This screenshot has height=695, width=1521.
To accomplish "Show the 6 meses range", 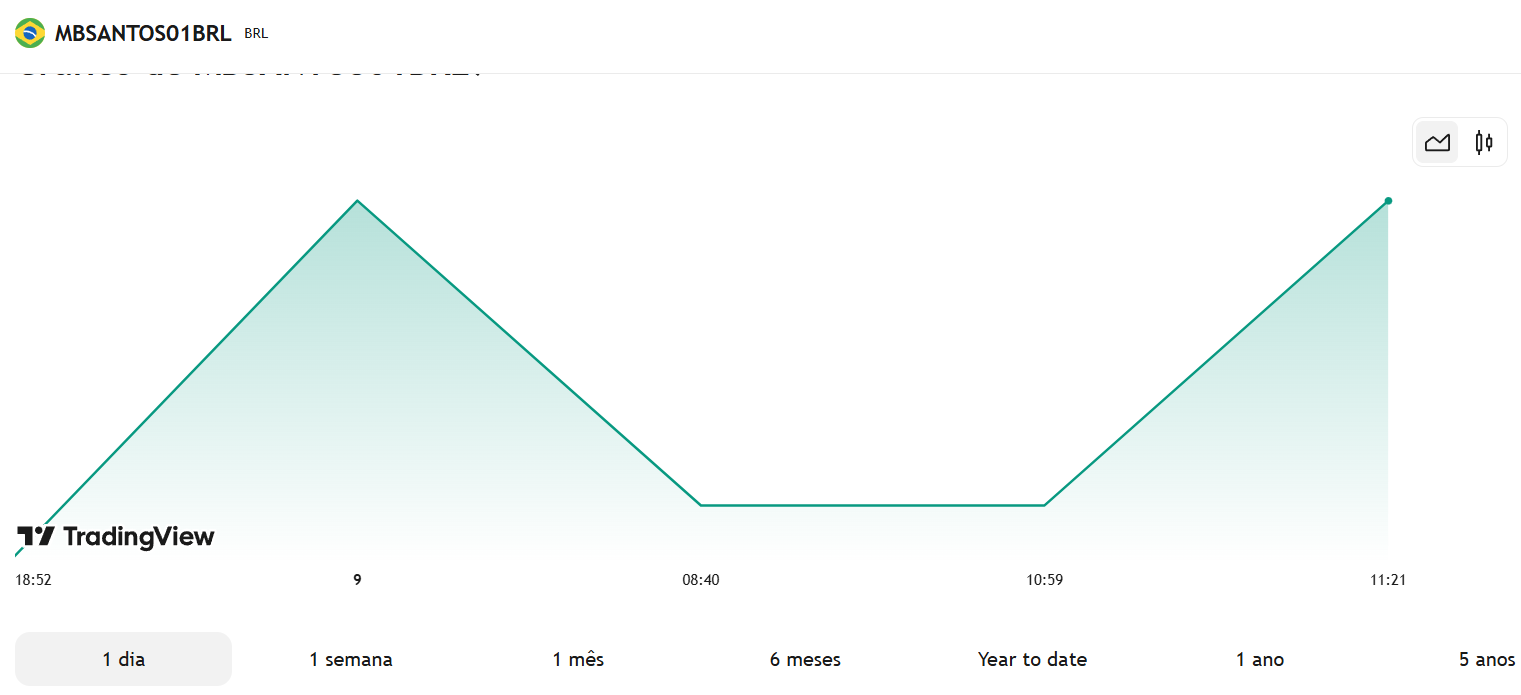I will 805,659.
